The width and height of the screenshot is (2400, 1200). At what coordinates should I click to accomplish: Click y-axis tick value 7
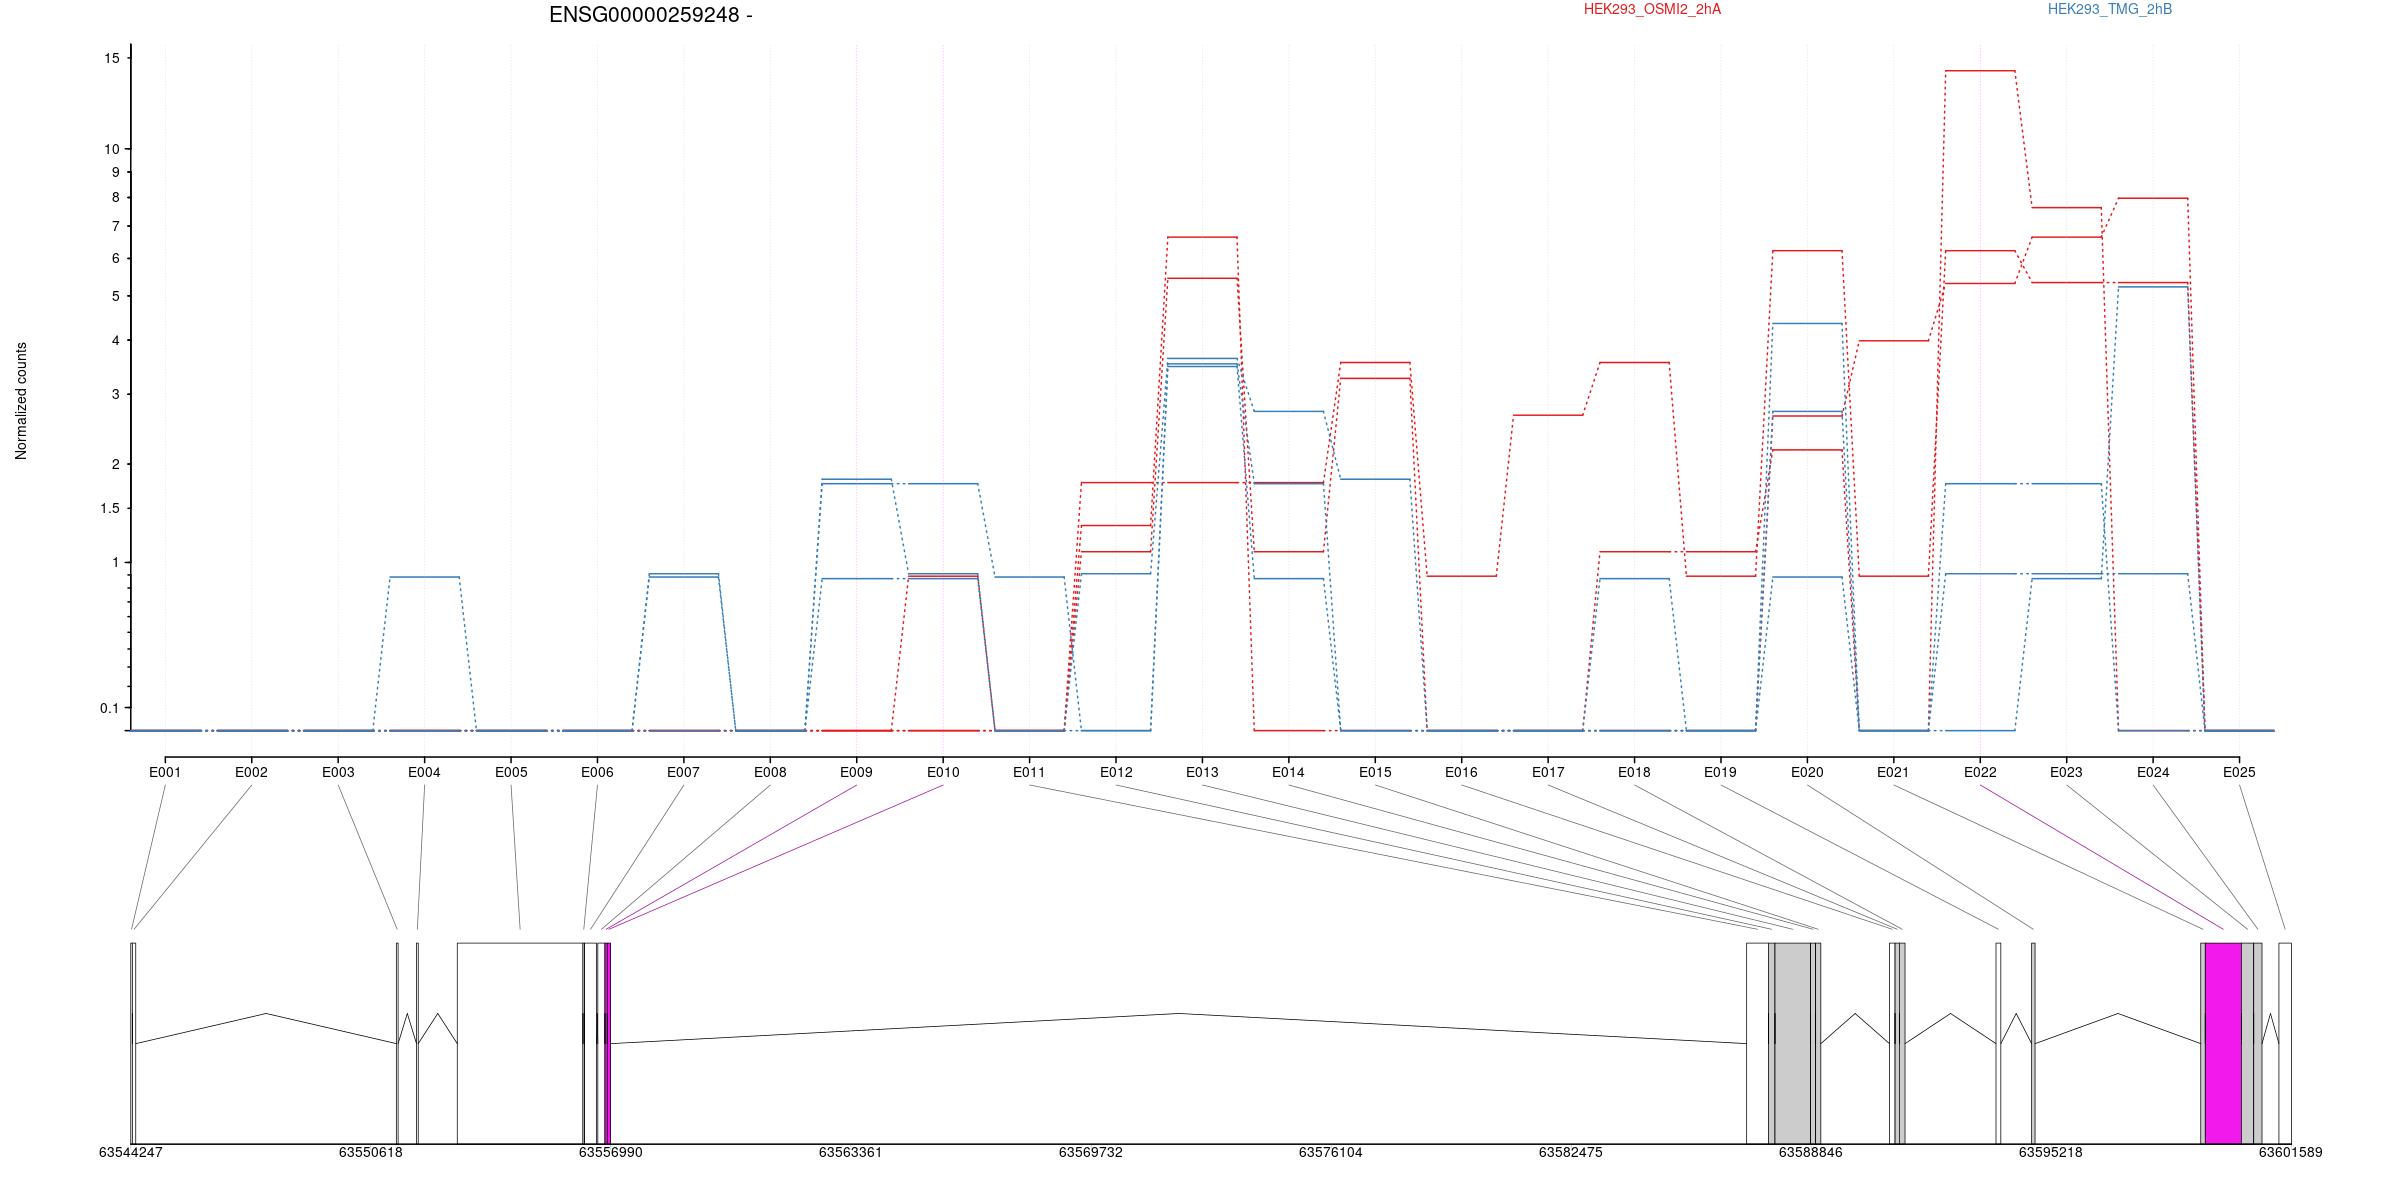116,226
